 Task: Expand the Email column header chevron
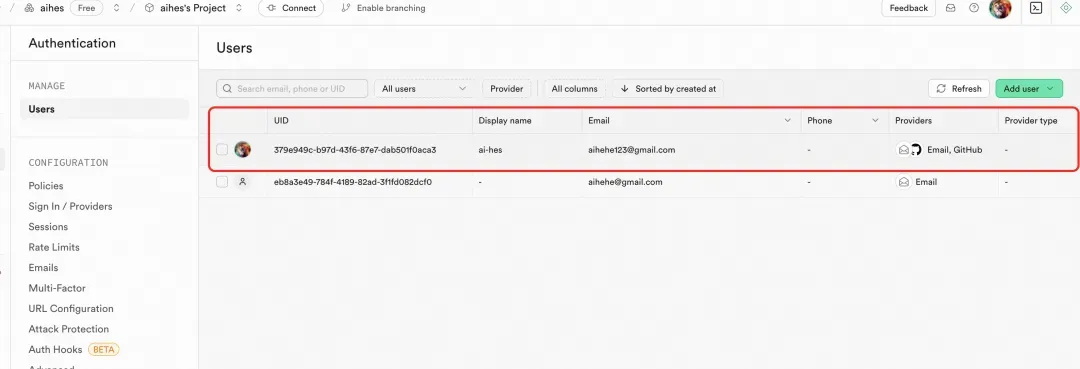[x=788, y=120]
